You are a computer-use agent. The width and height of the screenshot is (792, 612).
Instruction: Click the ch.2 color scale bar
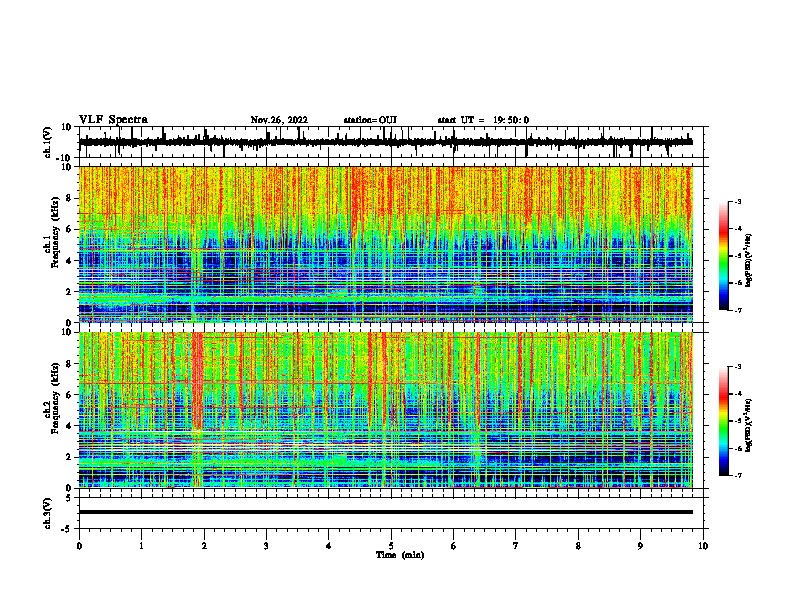[723, 421]
